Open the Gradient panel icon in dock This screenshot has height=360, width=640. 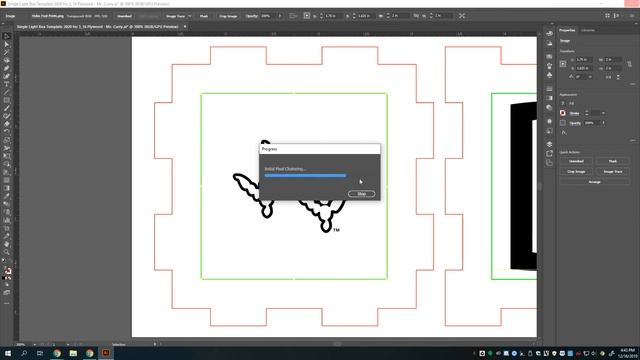click(x=549, y=98)
